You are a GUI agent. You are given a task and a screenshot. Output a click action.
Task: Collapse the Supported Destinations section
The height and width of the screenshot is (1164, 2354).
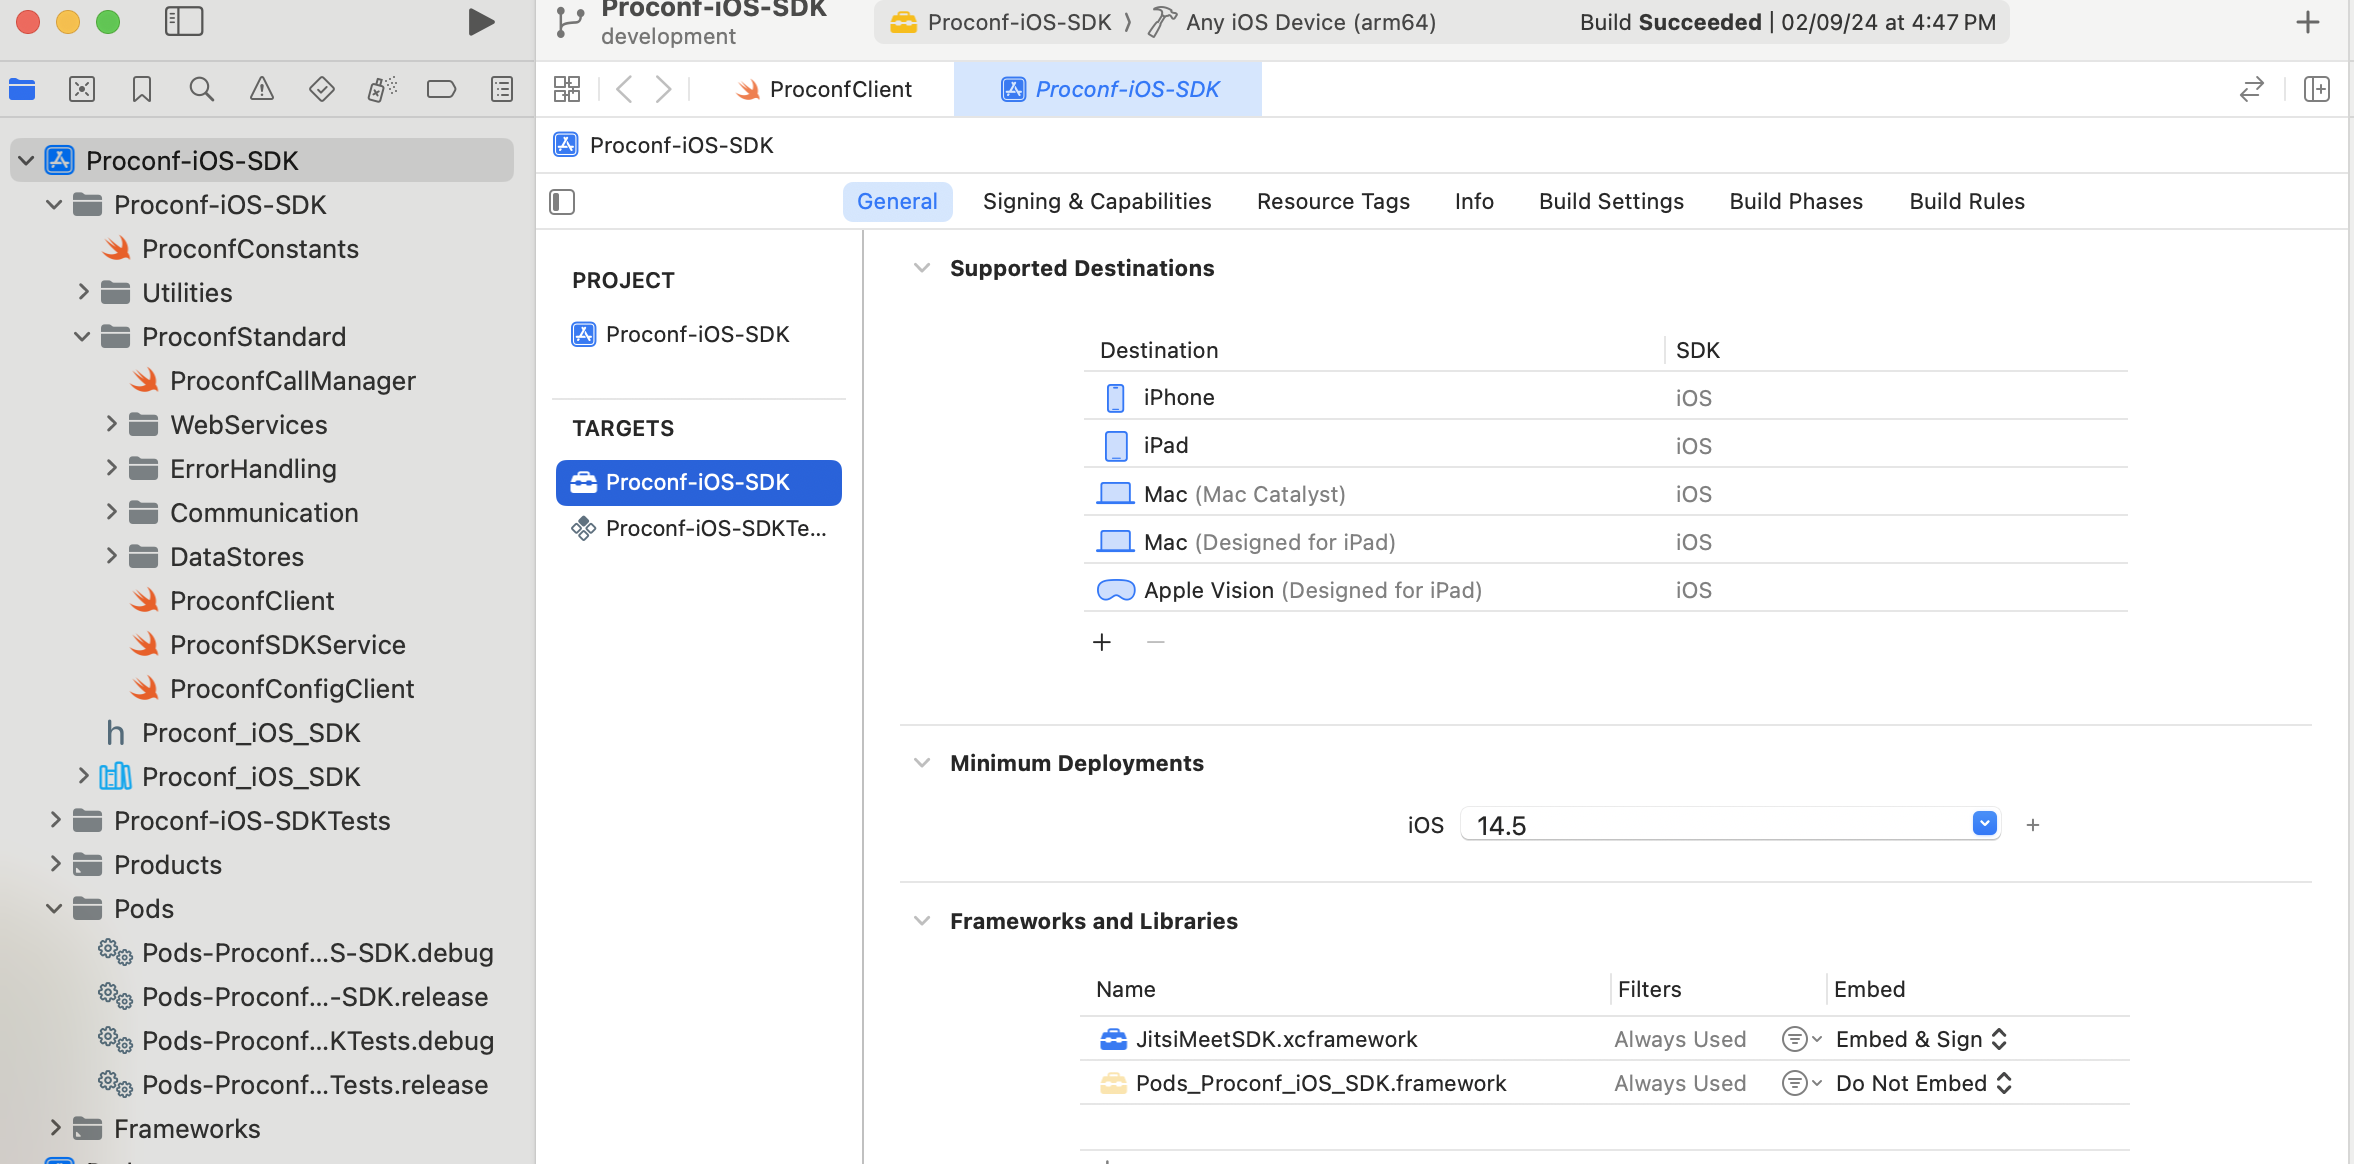(921, 267)
